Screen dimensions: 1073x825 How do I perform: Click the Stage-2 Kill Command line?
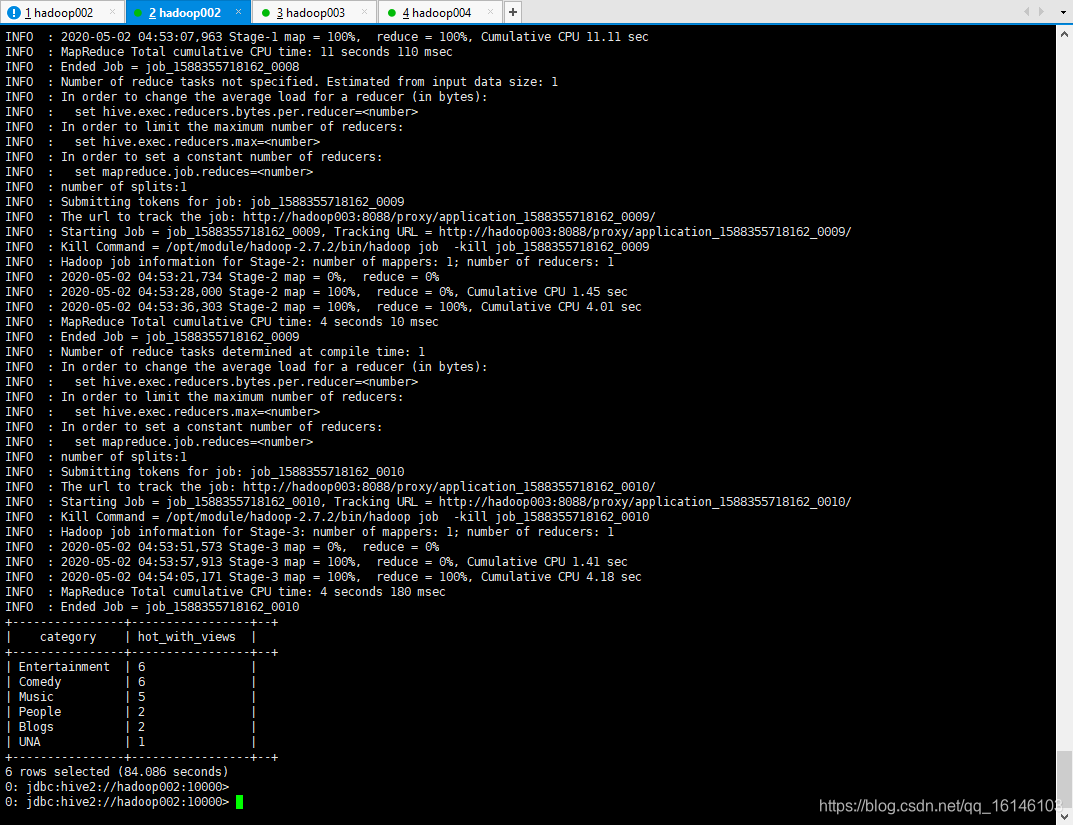coord(327,247)
